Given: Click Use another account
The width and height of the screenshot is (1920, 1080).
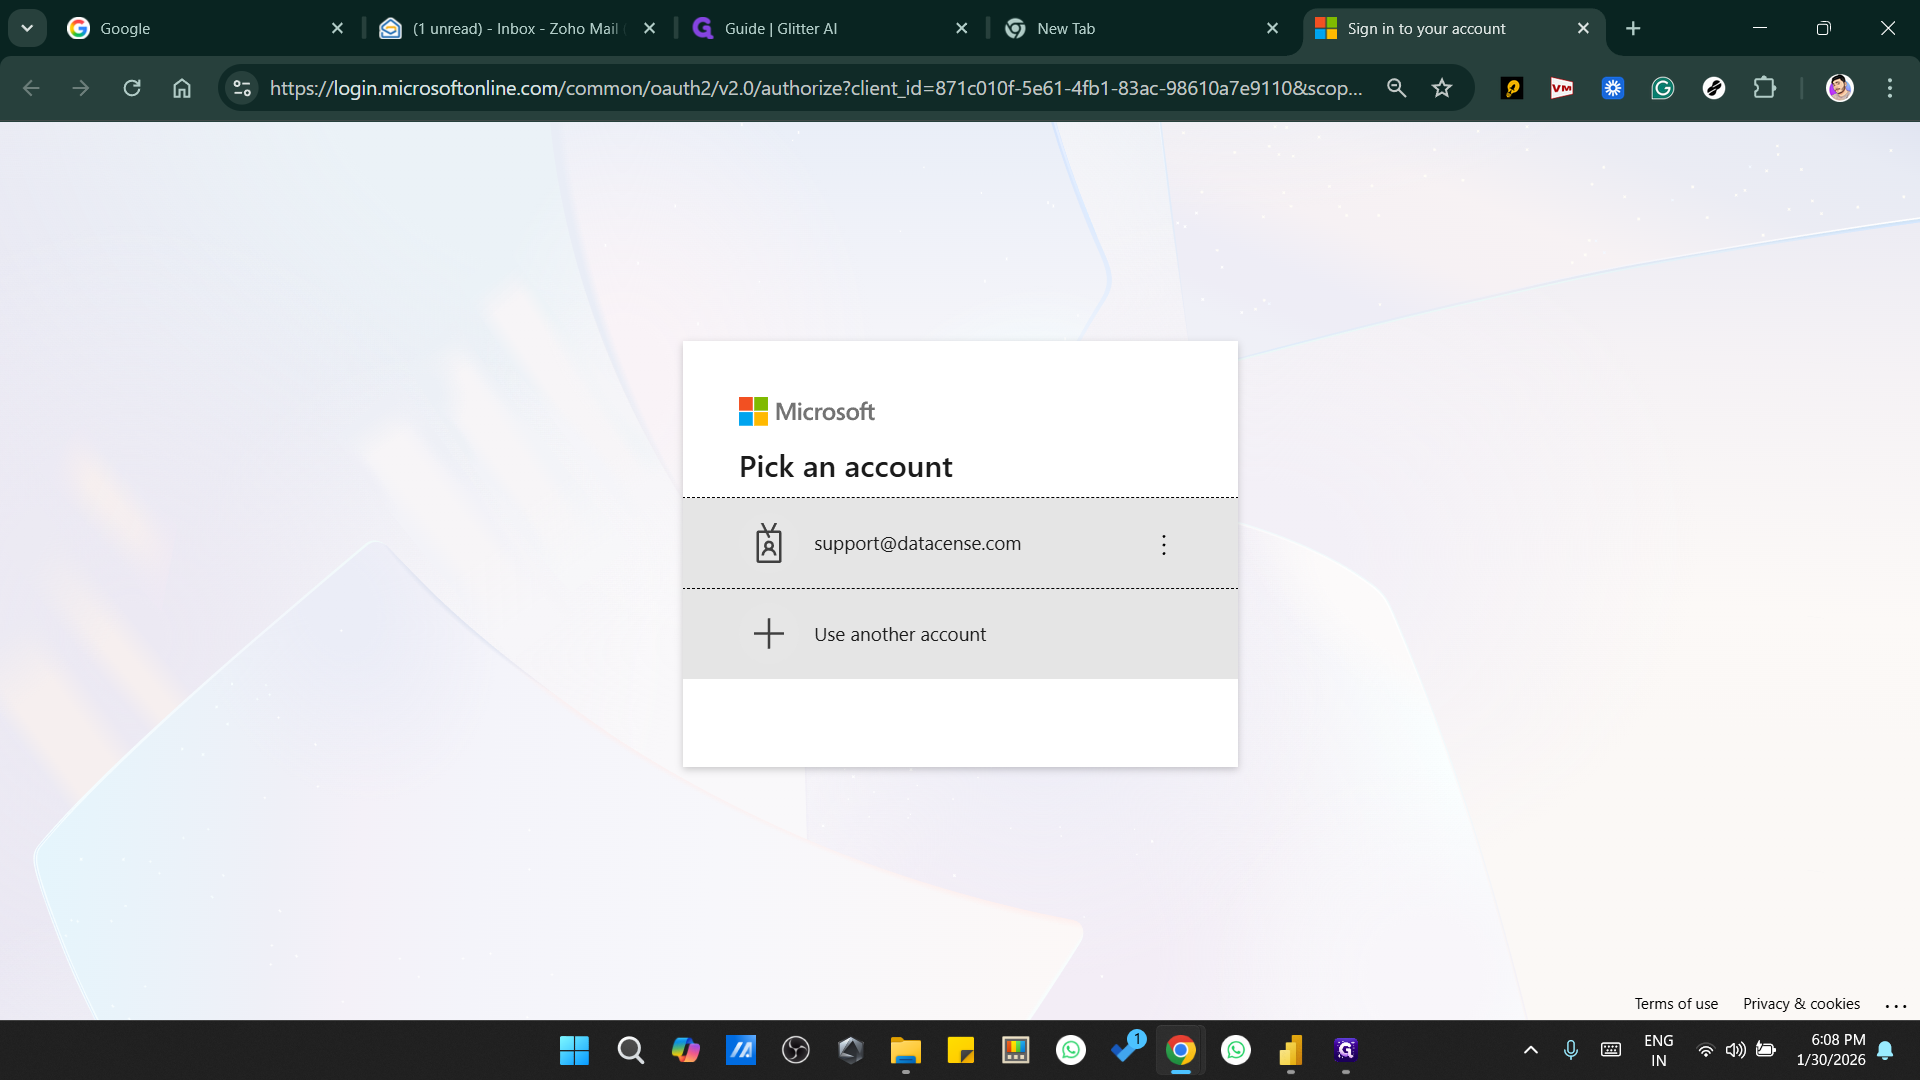Looking at the screenshot, I should point(898,633).
